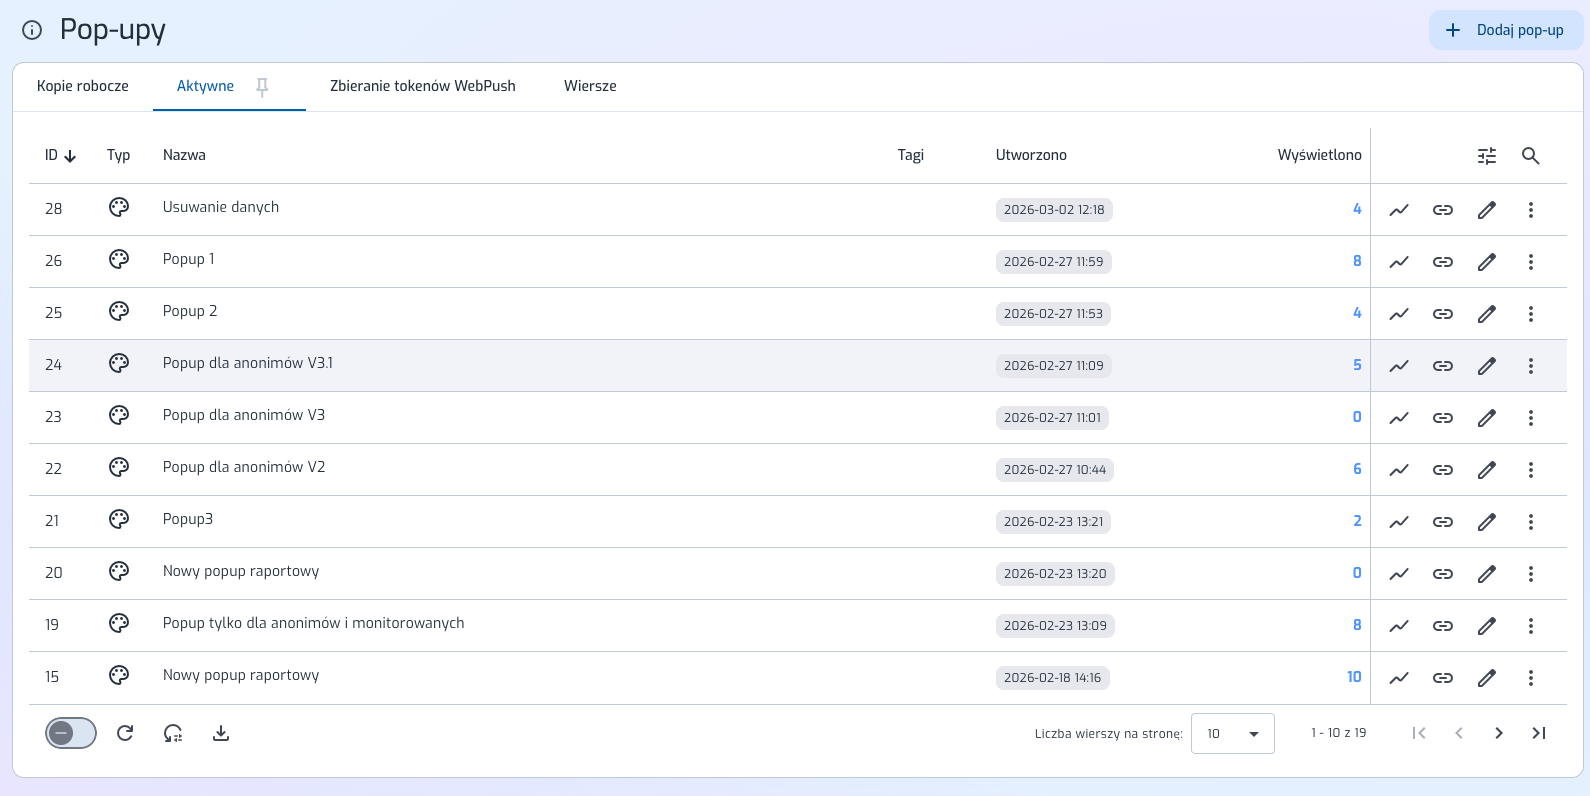
Task: Open more options for Popup dla anonimów V3
Action: 1530,418
